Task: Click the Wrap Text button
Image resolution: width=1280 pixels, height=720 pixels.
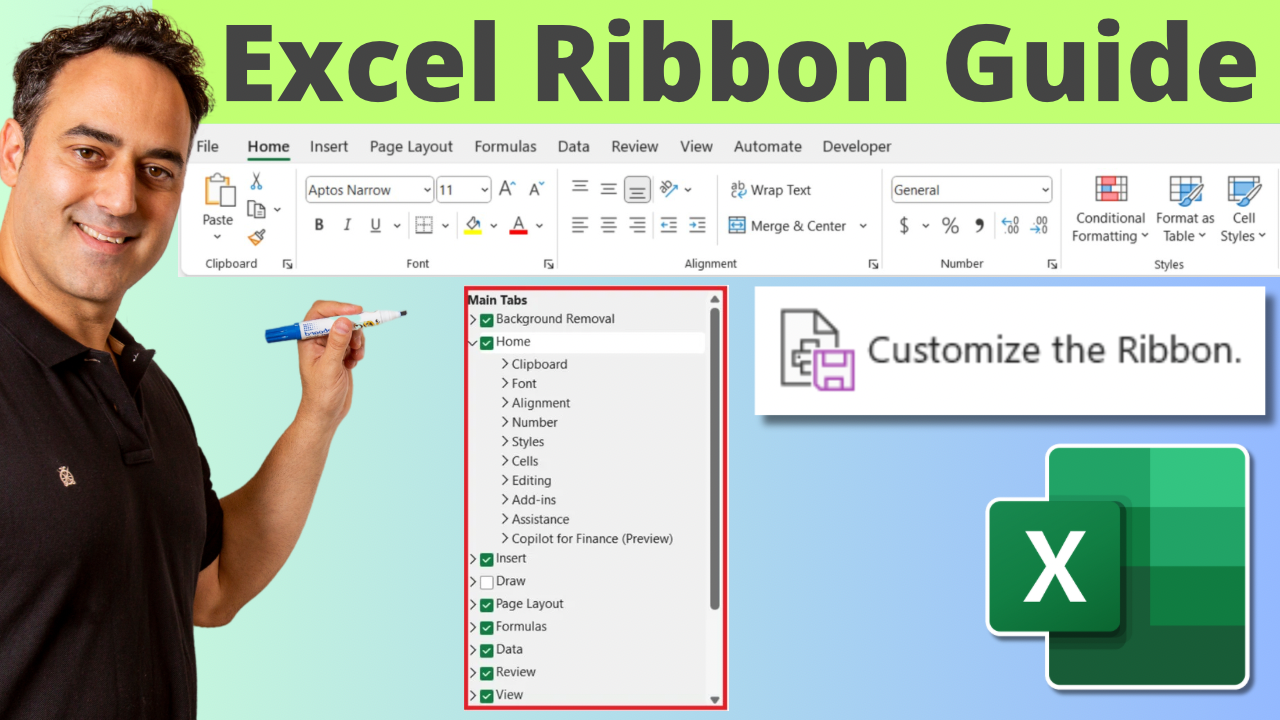Action: point(770,190)
